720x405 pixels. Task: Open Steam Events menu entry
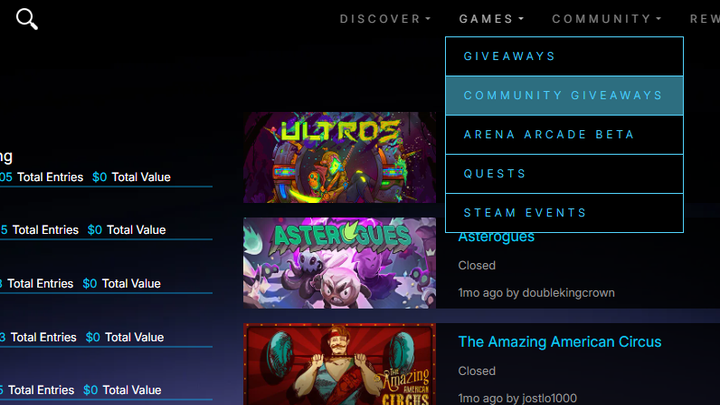click(564, 213)
